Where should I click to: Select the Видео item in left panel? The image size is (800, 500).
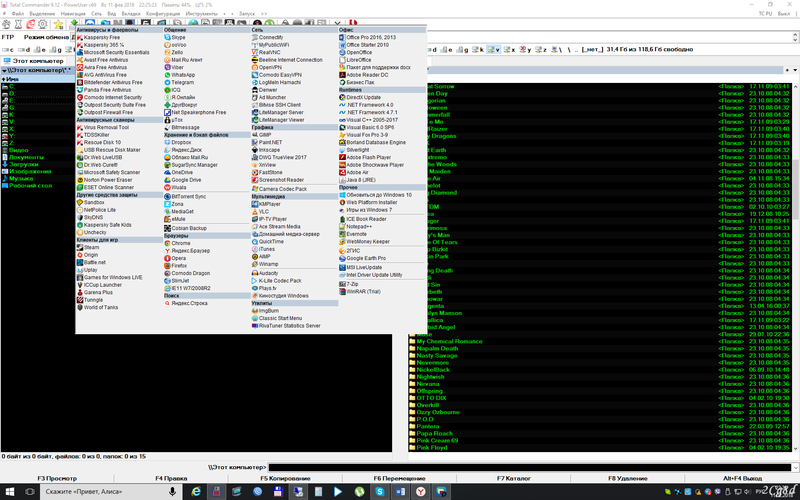15,151
